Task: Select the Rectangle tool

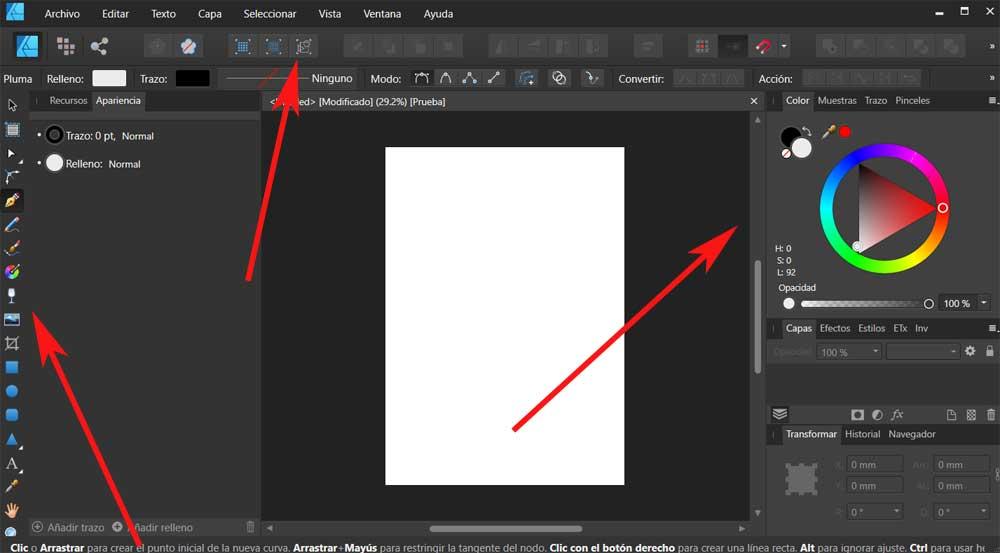Action: (12, 367)
